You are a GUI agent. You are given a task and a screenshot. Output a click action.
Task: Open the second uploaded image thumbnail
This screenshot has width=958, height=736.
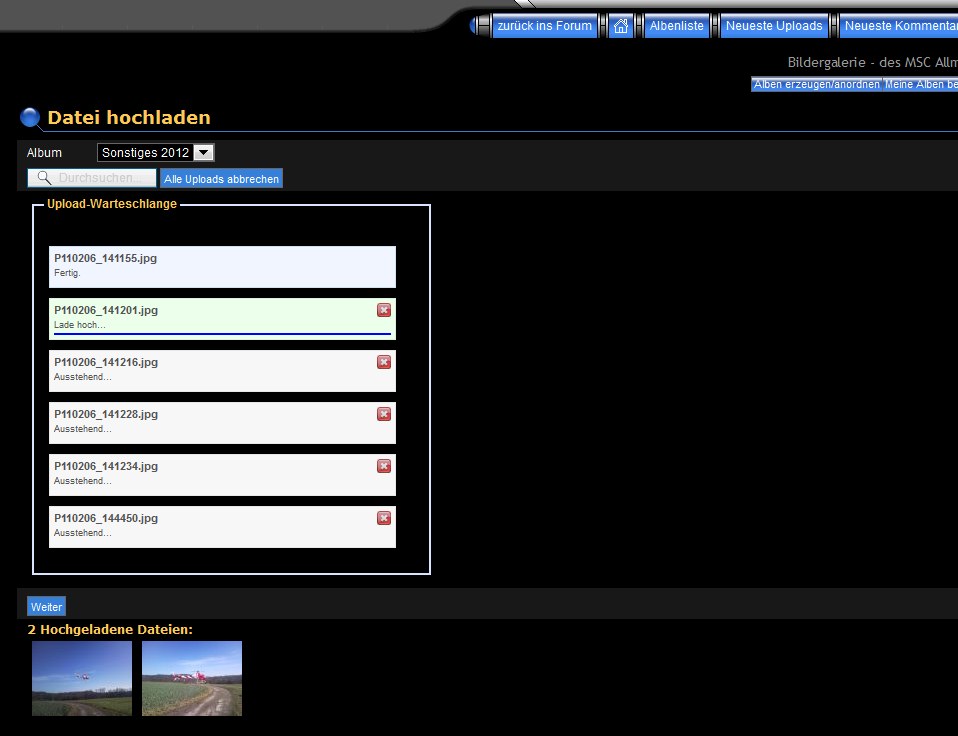[192, 678]
